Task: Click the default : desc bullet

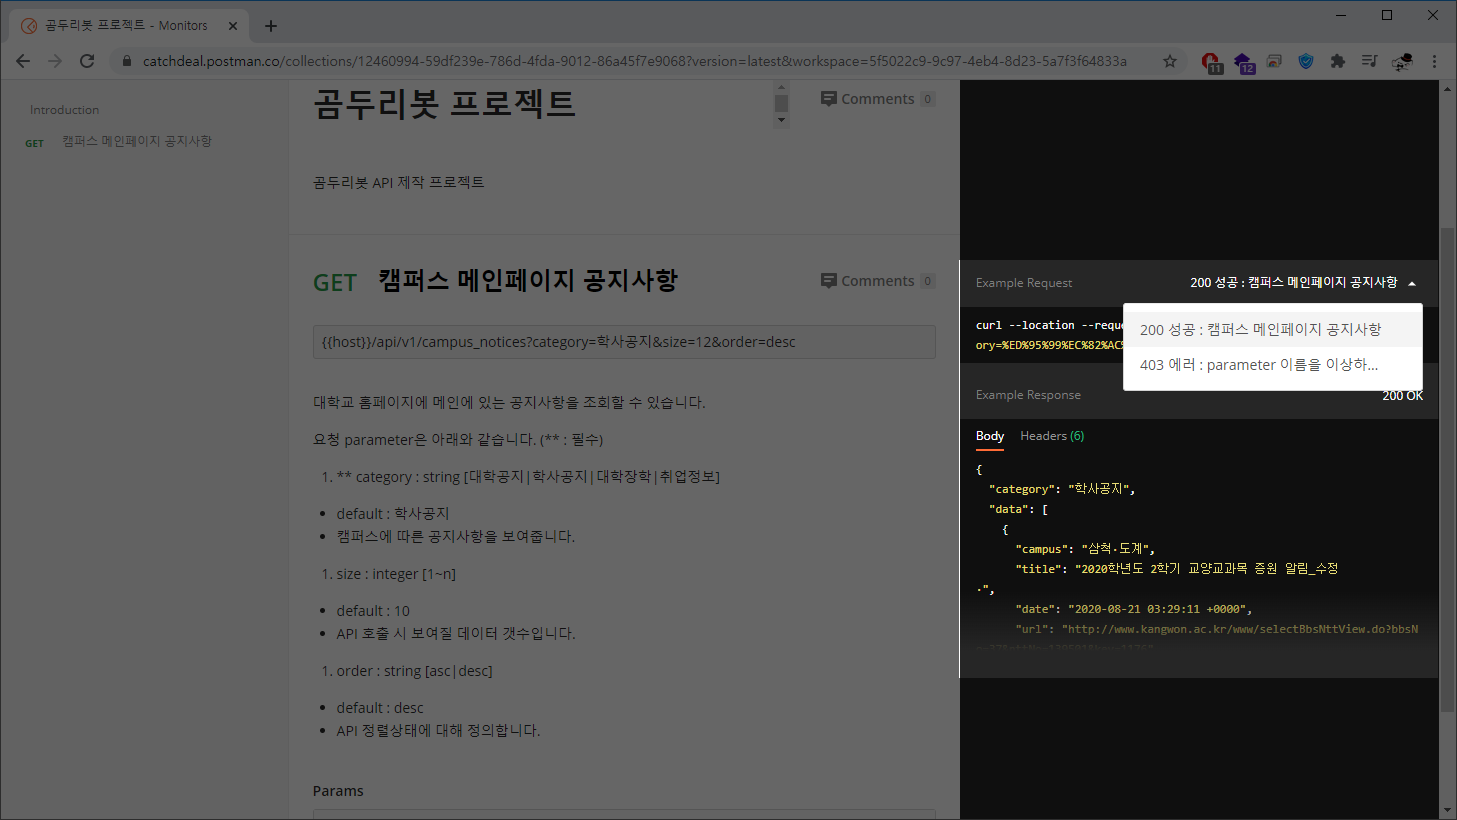Action: pos(380,708)
